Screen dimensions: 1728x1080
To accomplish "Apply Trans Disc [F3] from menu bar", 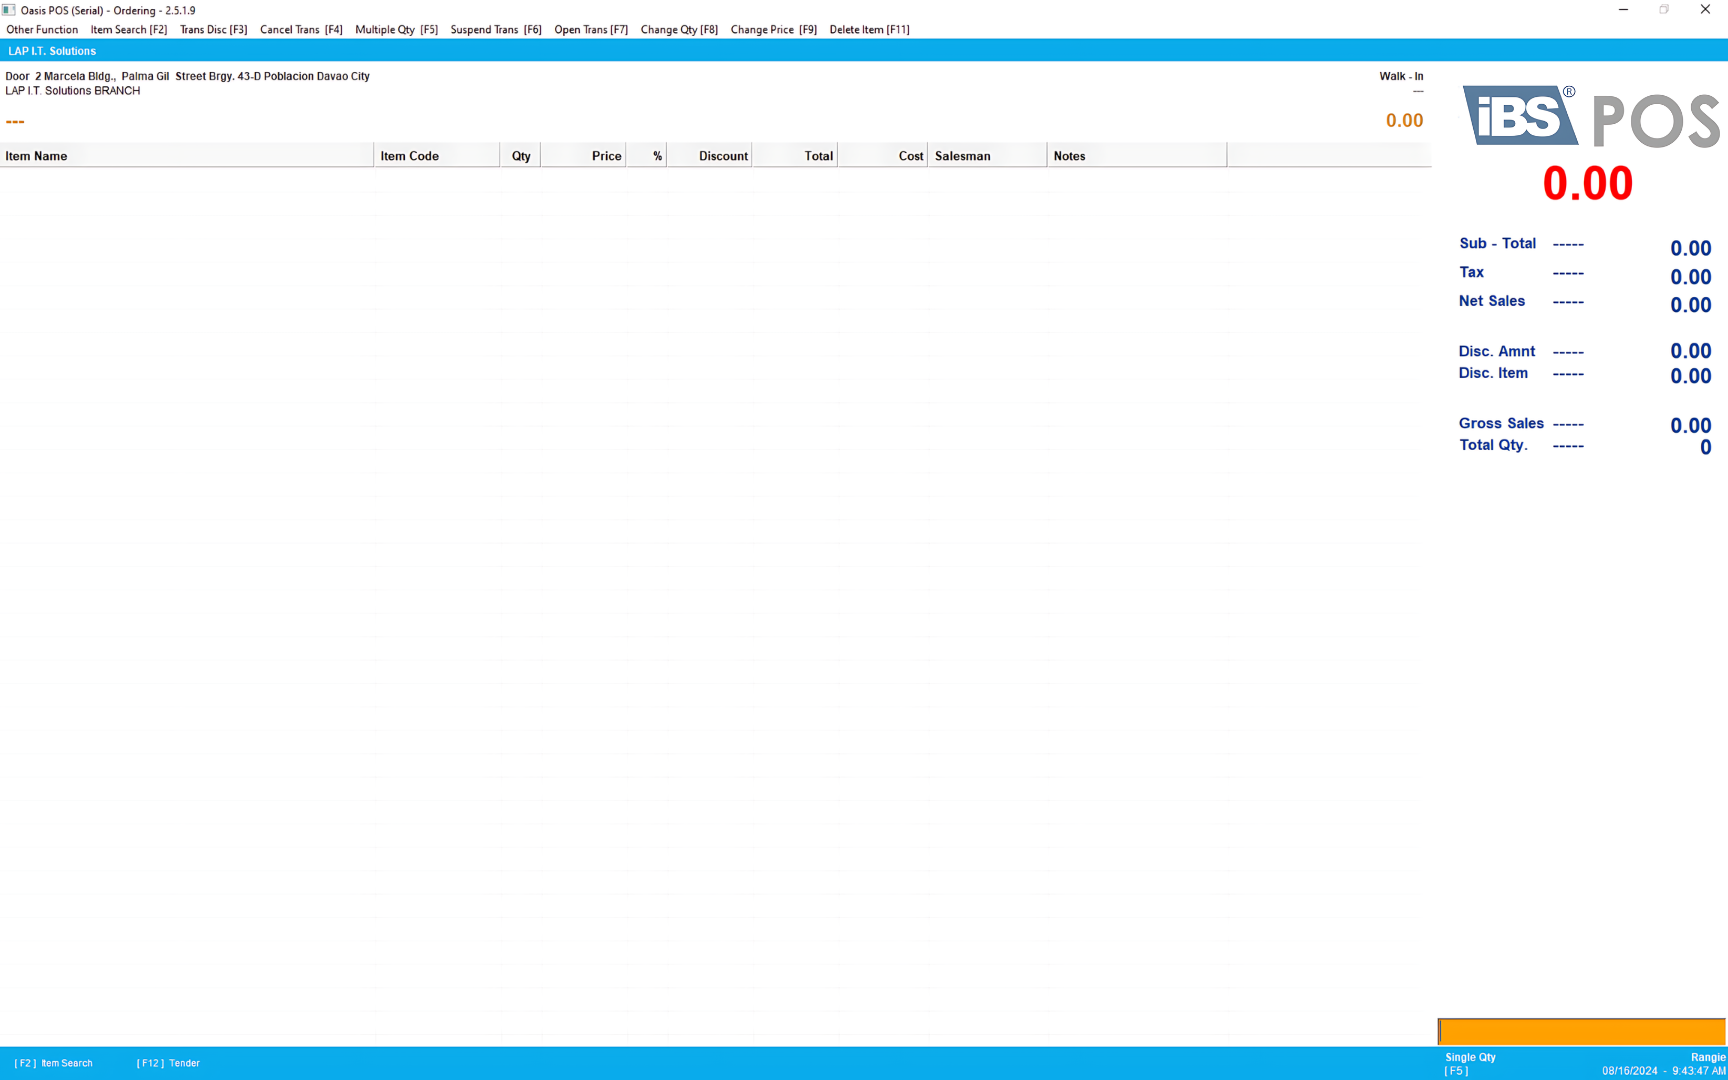I will pyautogui.click(x=213, y=30).
